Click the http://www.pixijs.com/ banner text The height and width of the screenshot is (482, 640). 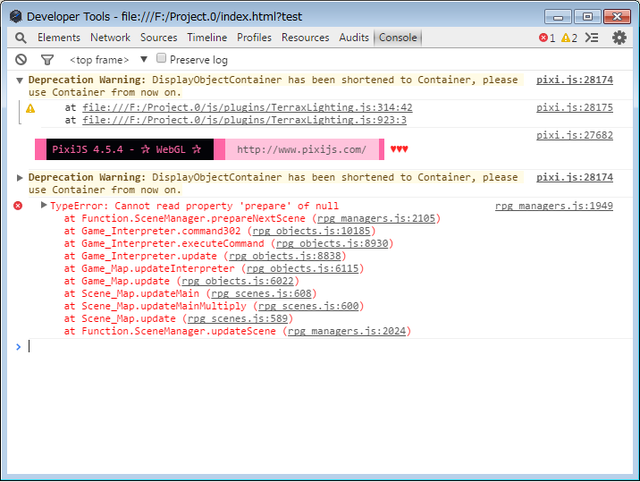coord(302,150)
